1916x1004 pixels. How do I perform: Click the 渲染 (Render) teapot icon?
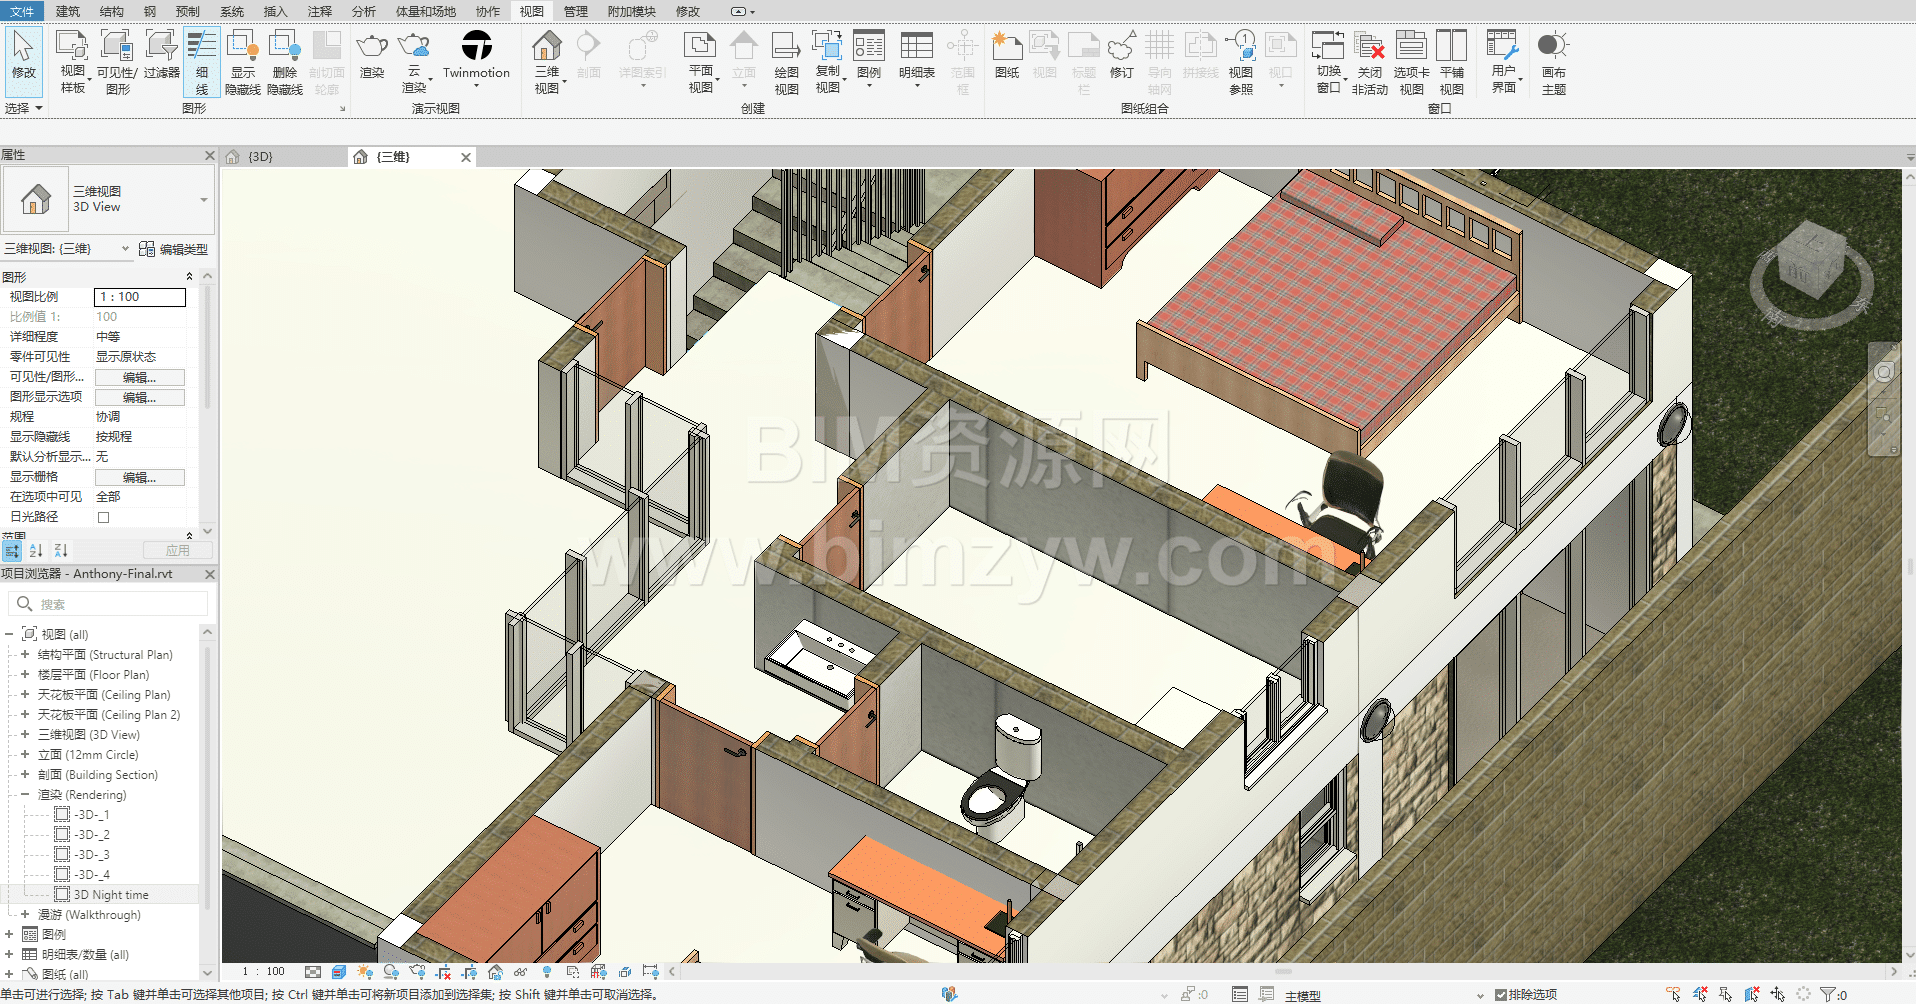(372, 47)
